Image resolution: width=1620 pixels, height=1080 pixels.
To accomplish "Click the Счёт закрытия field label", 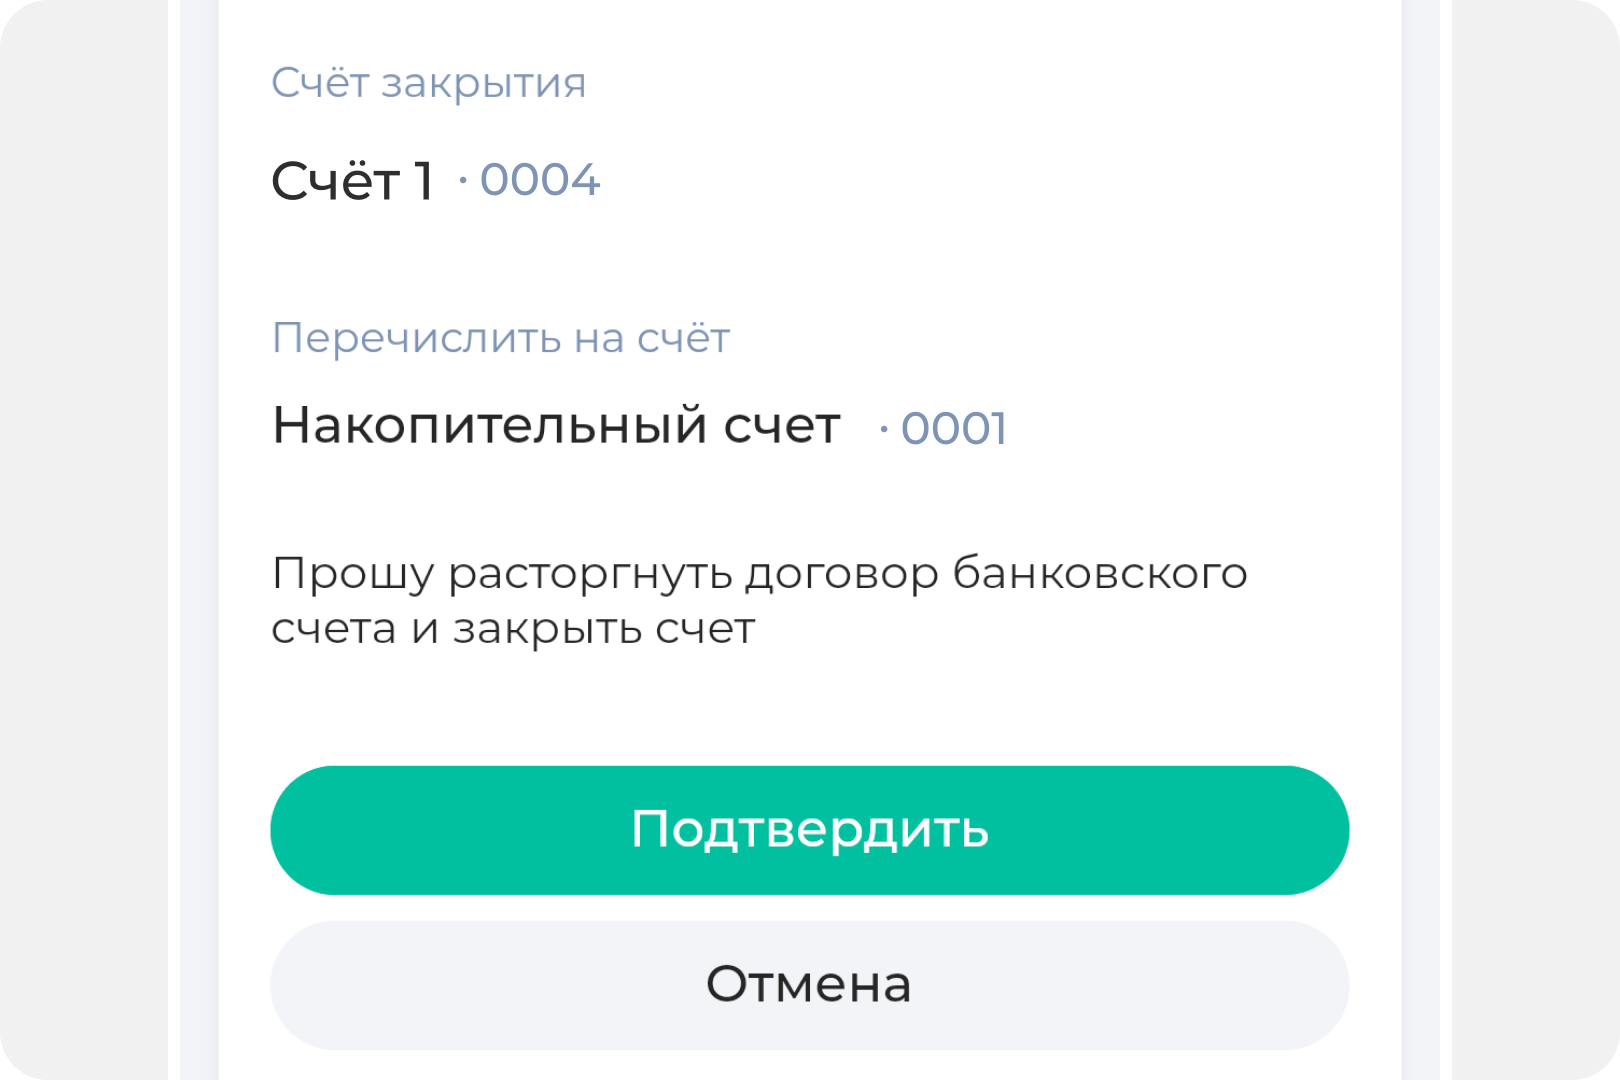I will pos(429,83).
